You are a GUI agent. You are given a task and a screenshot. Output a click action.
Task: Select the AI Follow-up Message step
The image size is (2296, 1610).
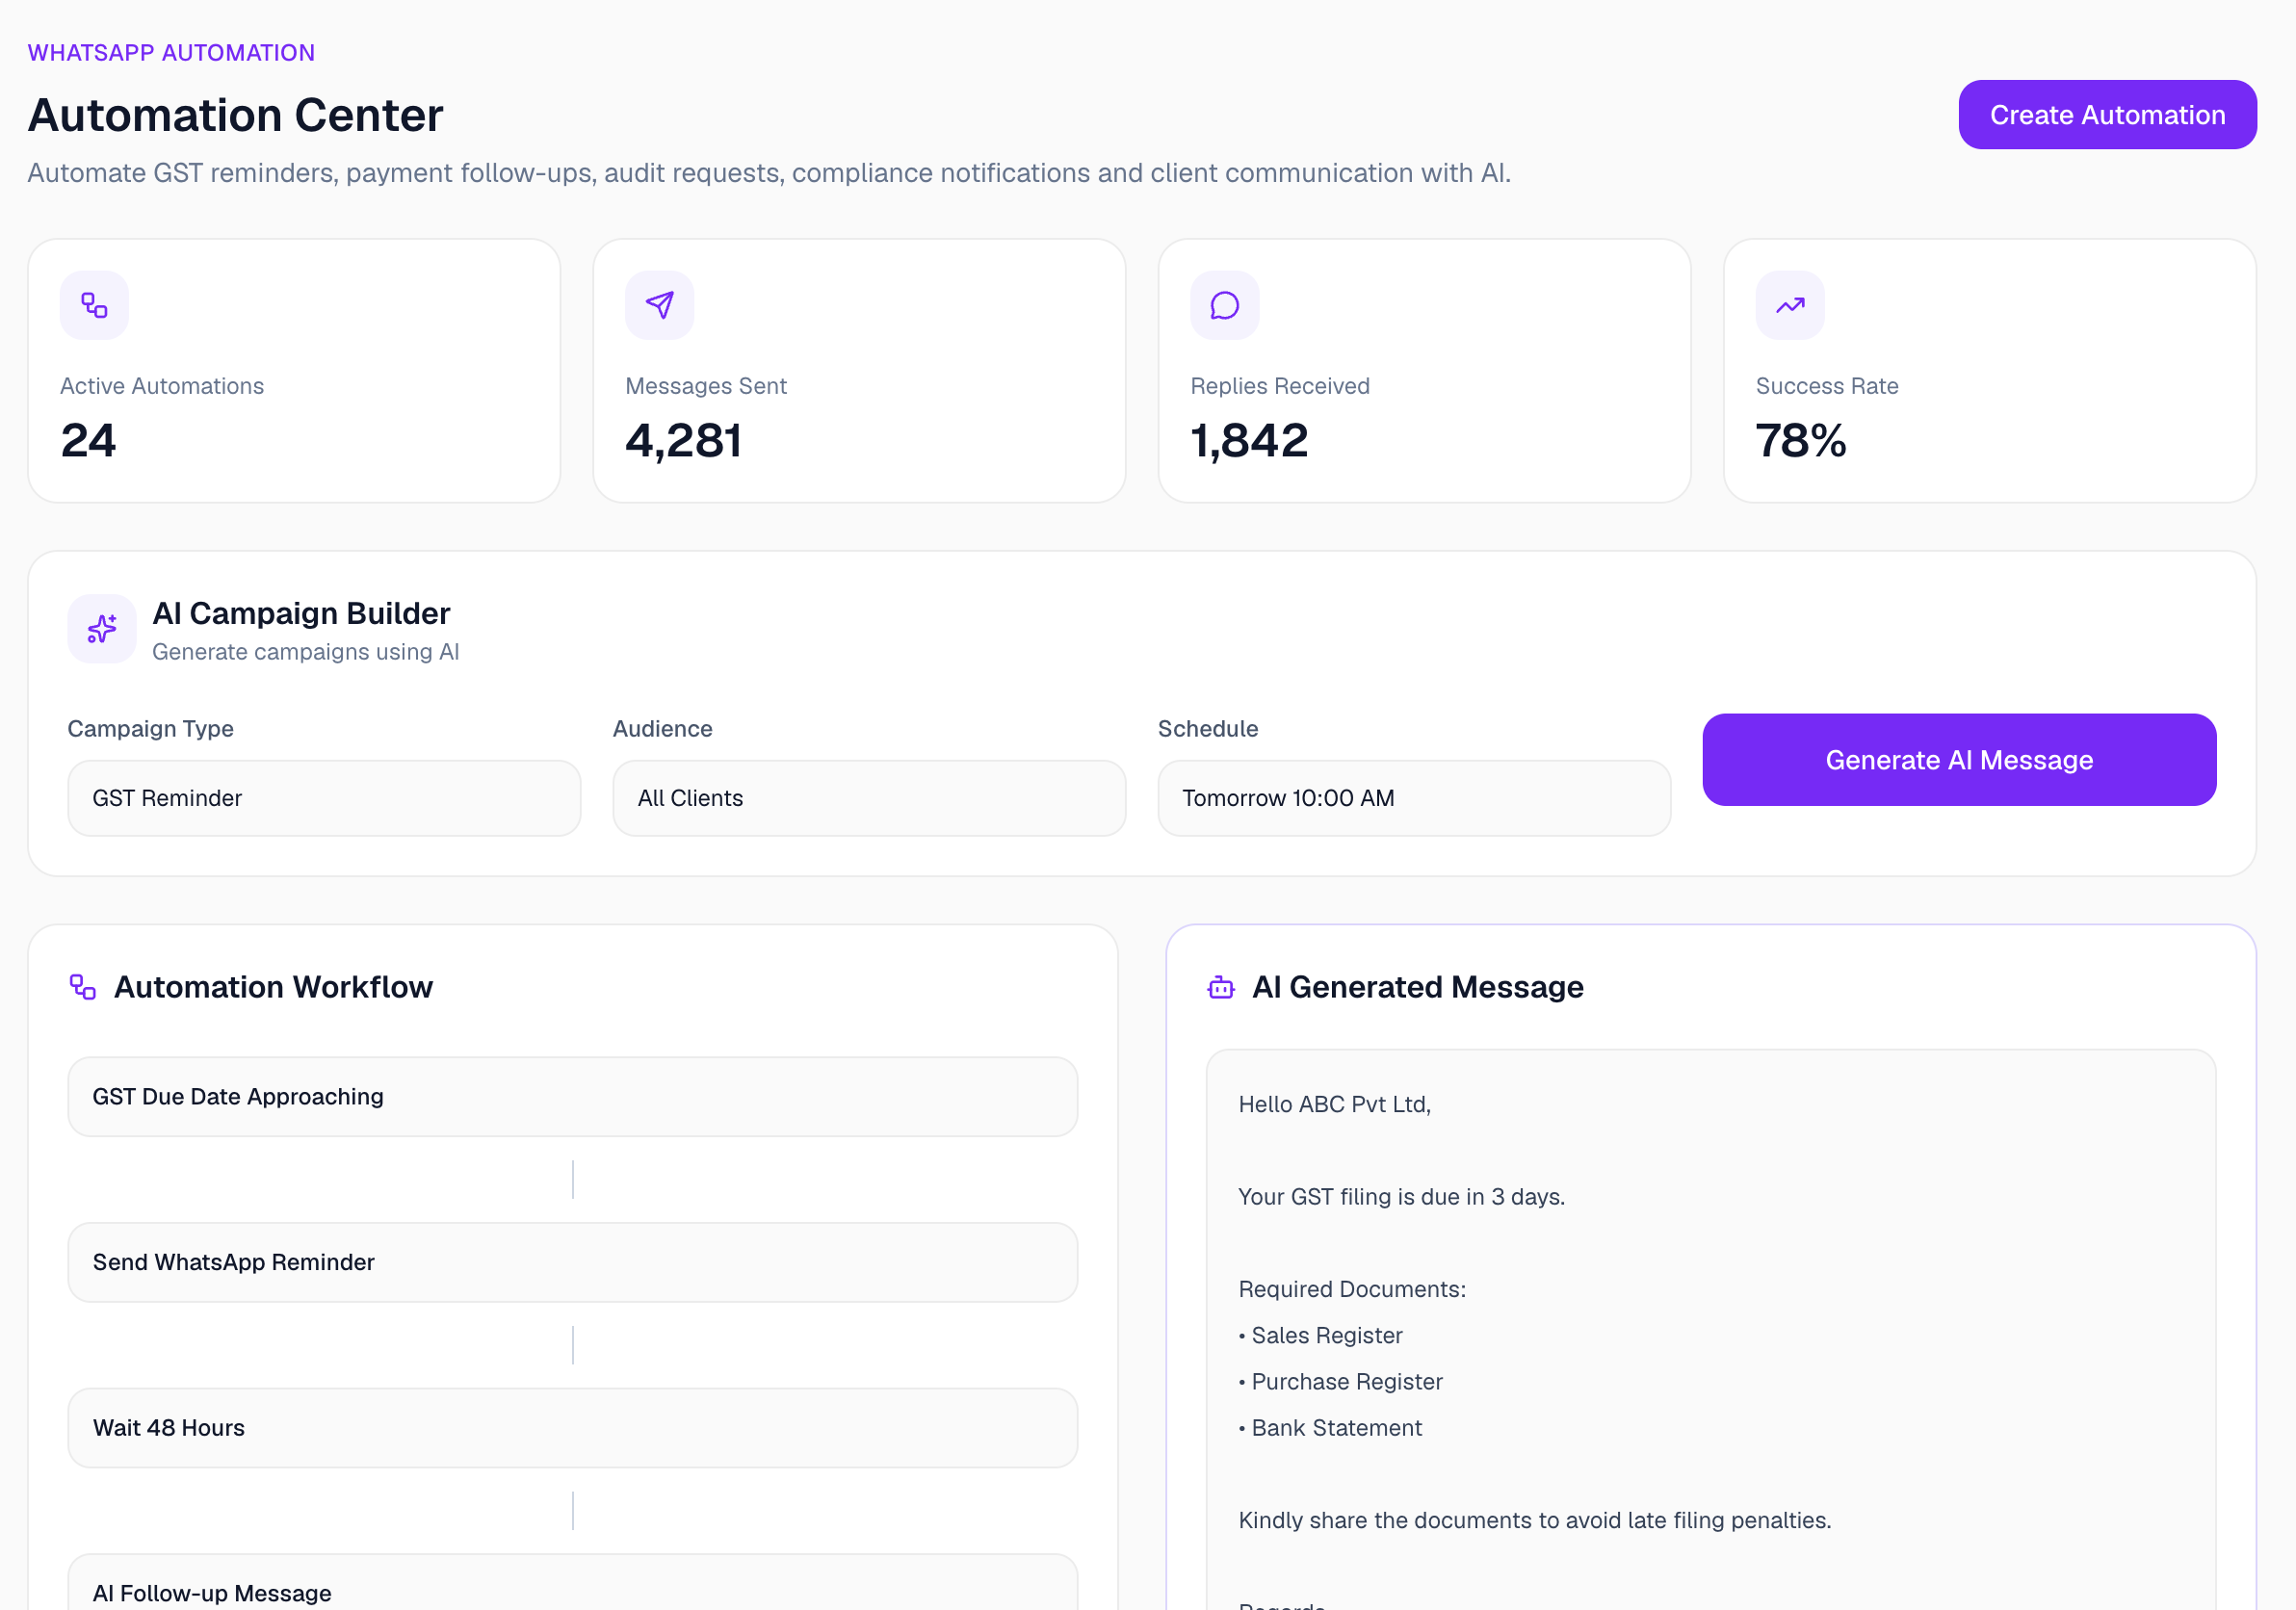click(573, 1584)
